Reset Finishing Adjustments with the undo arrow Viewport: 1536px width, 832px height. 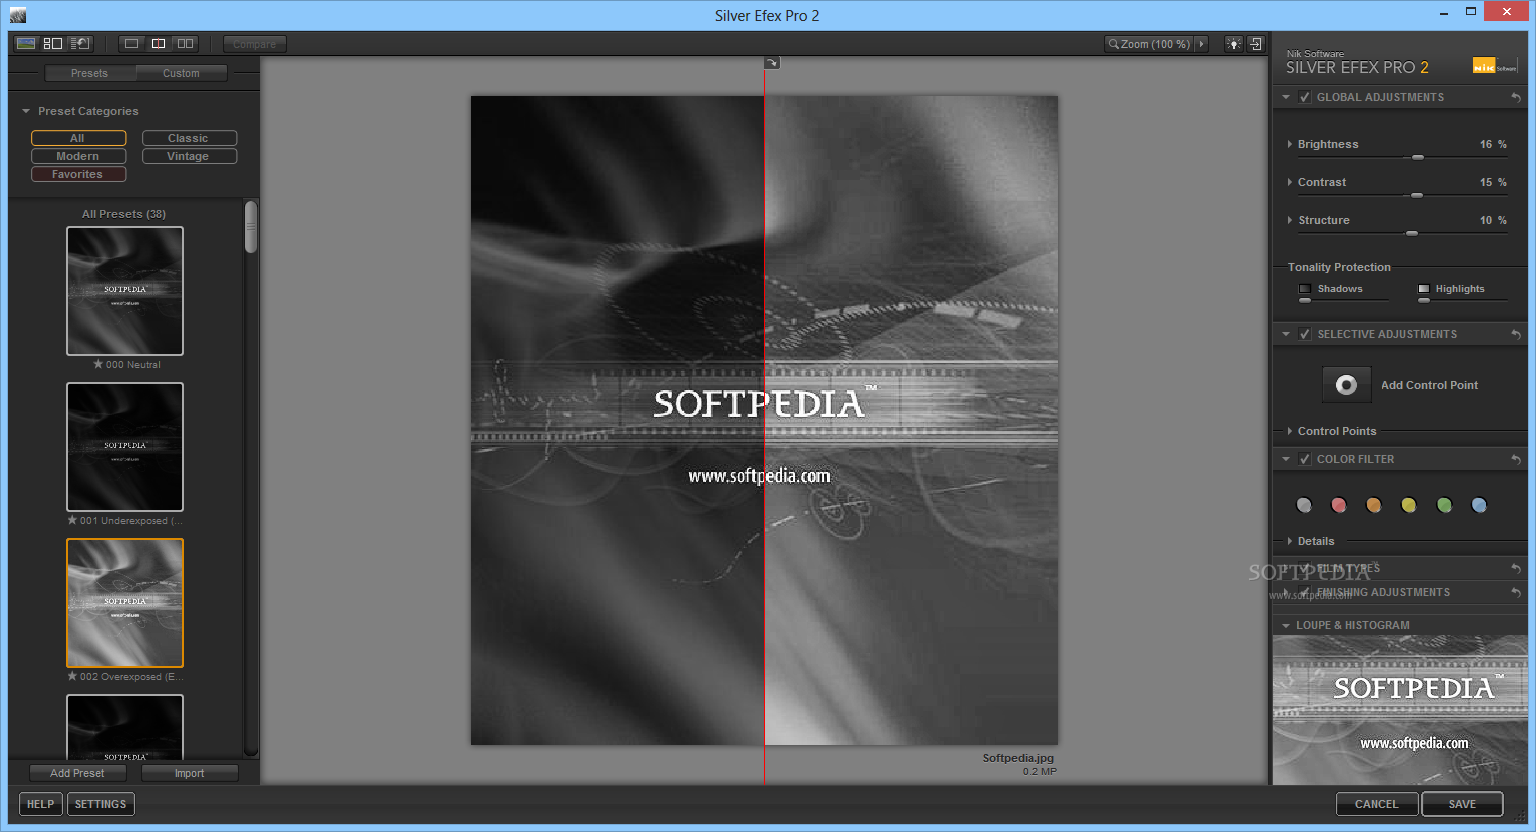coord(1516,592)
